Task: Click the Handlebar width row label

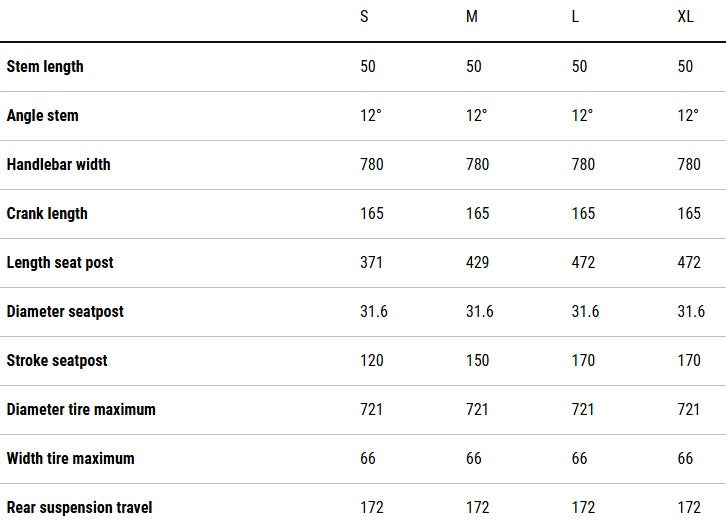Action: 58,165
